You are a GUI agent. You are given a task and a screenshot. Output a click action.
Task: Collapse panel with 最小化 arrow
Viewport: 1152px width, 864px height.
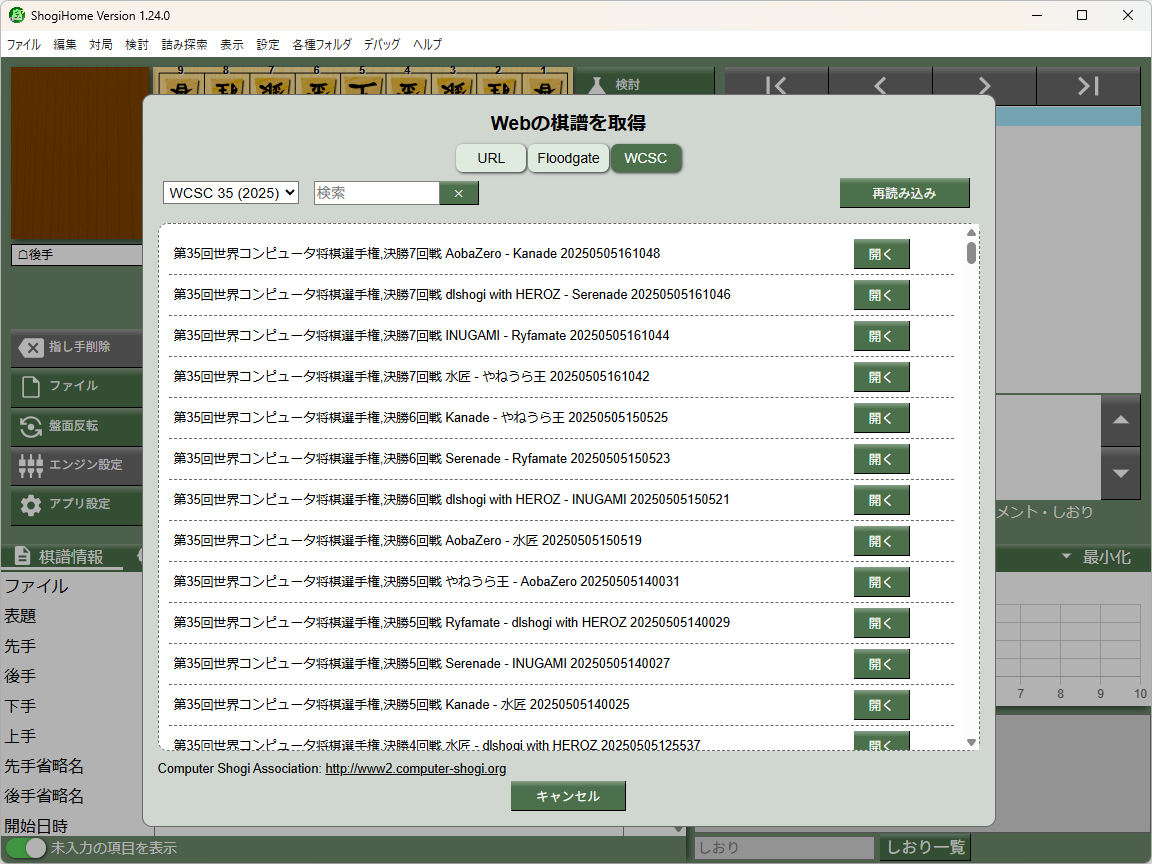(1066, 557)
